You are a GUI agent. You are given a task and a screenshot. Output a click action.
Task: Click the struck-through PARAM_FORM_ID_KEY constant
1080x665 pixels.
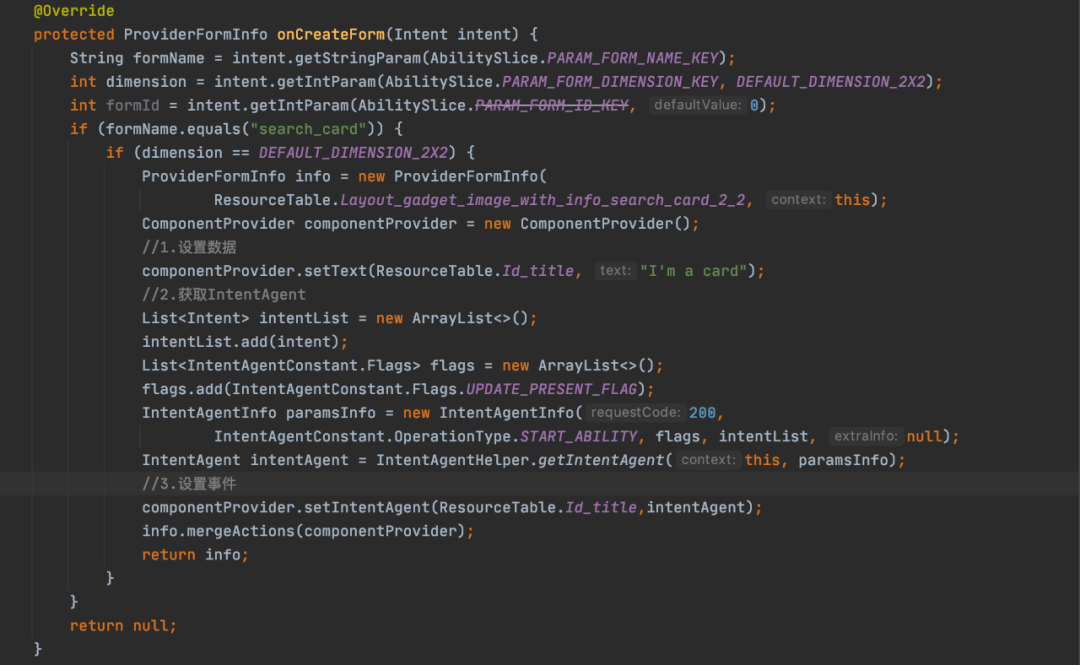552,105
